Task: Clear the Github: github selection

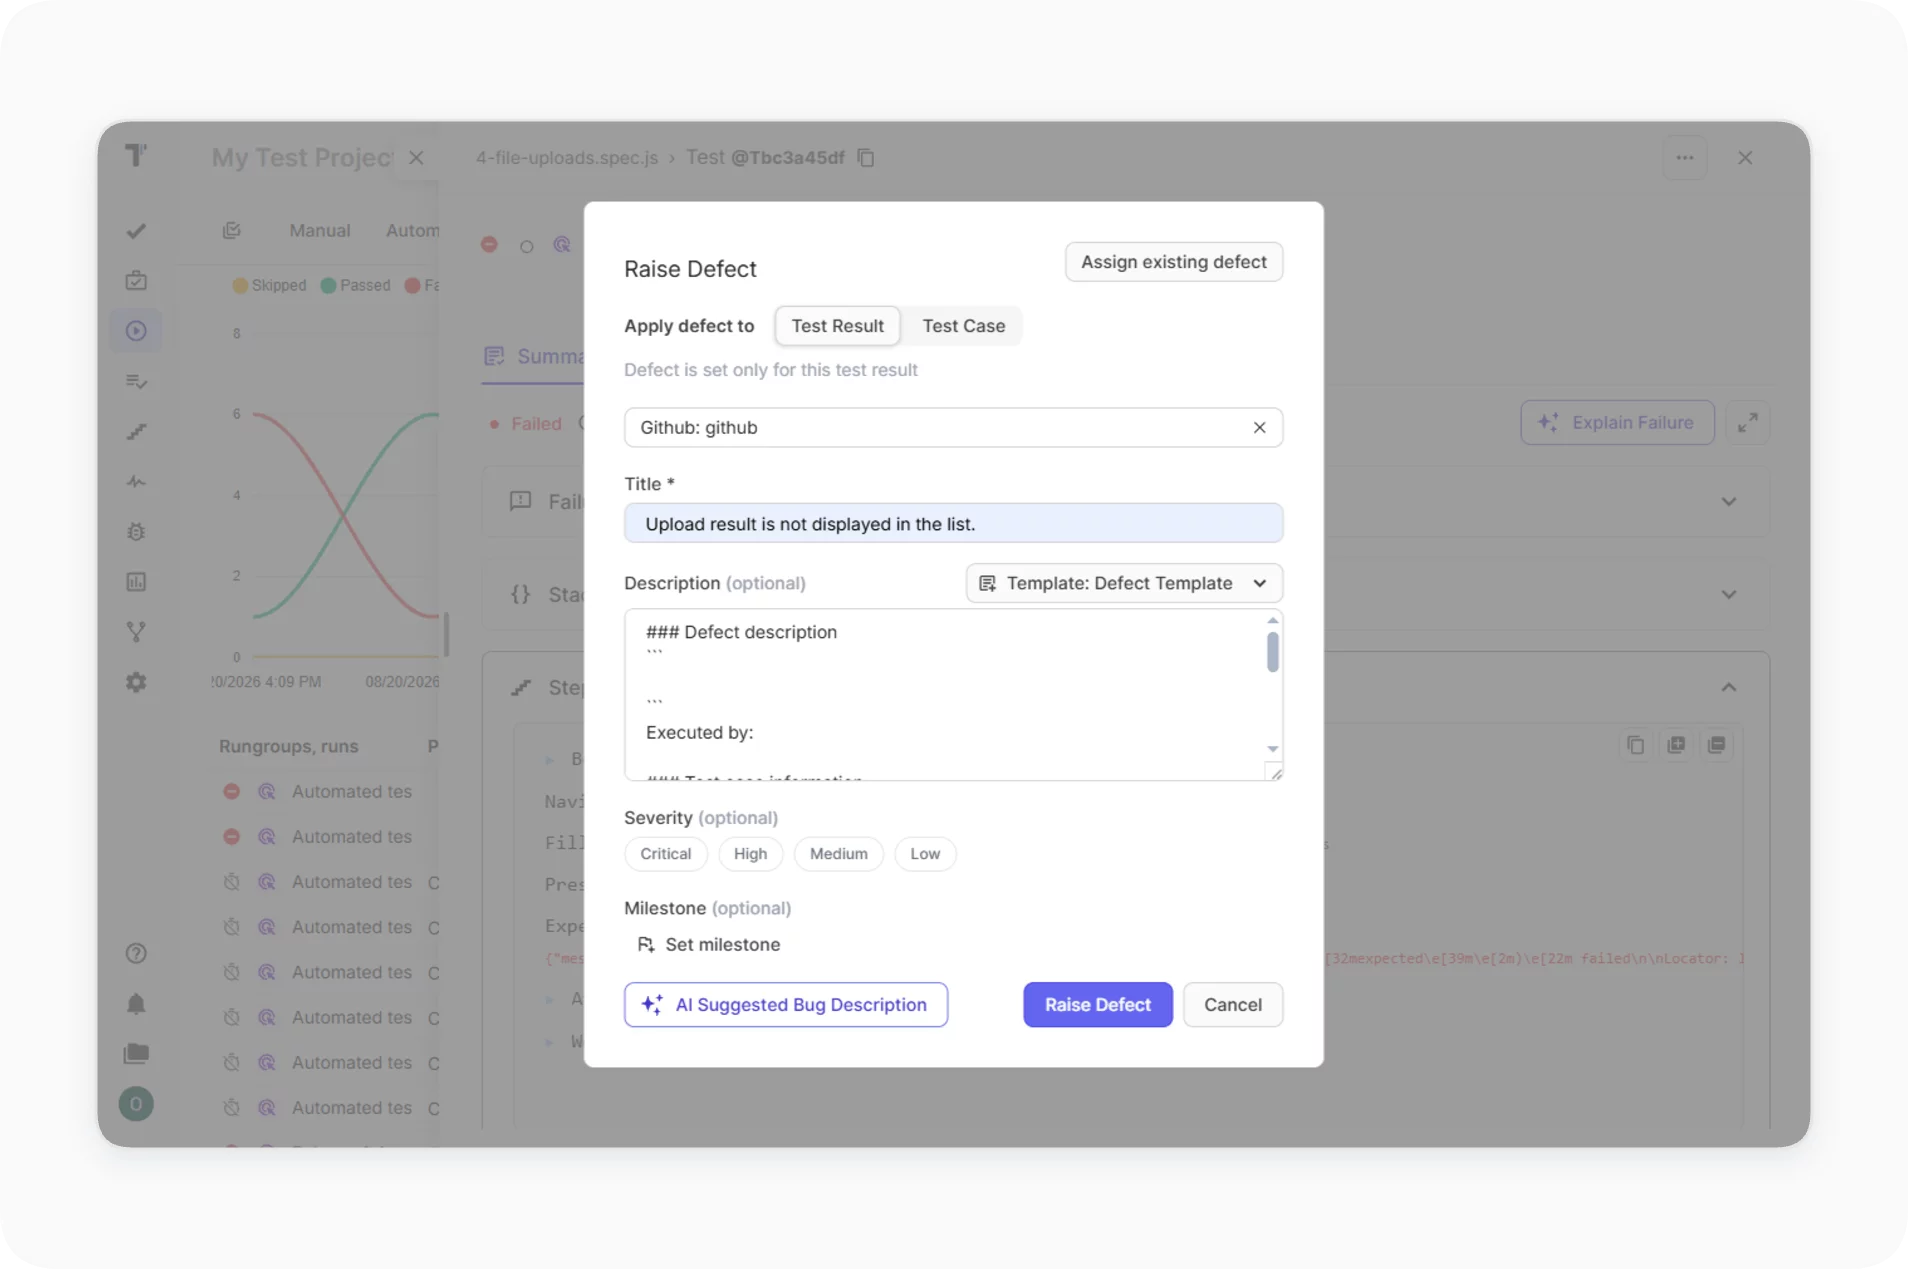Action: click(1259, 428)
